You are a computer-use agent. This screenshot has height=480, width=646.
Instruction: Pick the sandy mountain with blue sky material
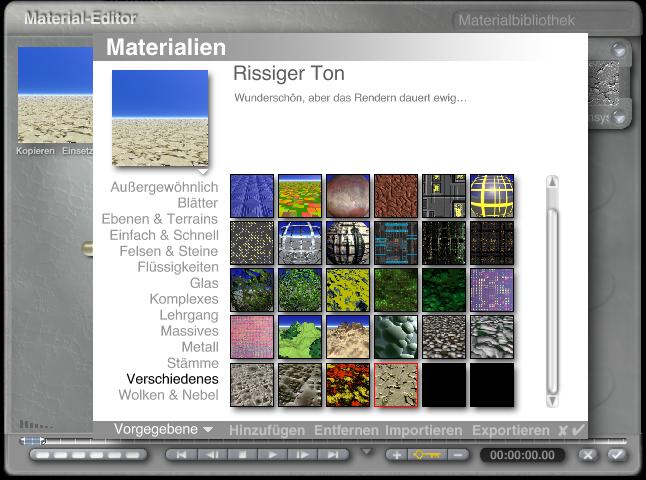click(x=348, y=337)
